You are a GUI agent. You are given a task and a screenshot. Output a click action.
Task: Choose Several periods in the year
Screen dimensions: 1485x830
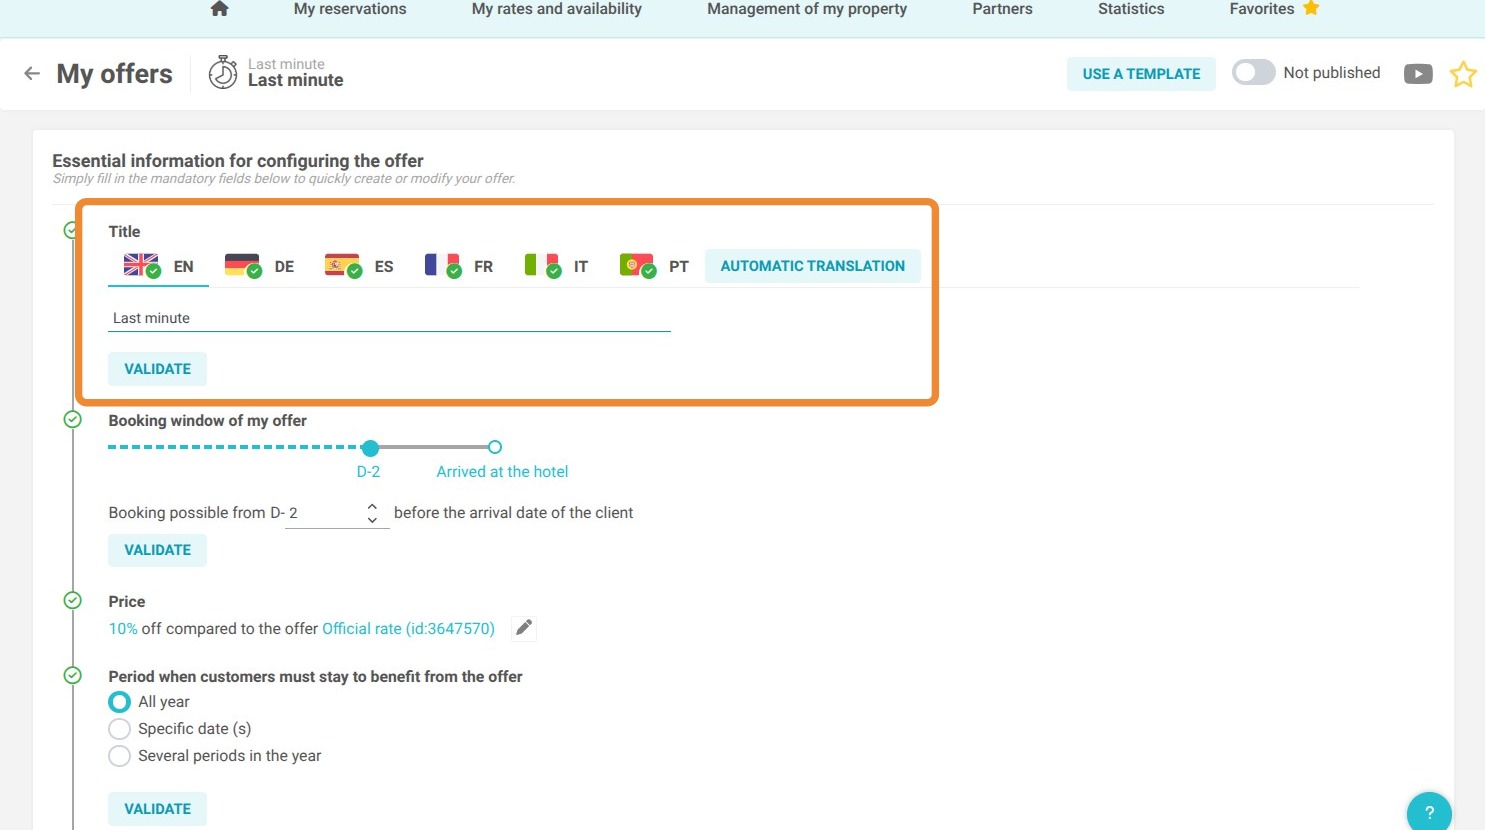pos(119,756)
